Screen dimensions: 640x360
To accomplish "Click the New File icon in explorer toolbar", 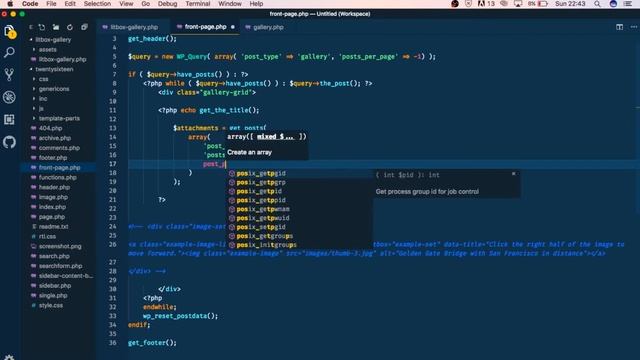I will coord(42,27).
